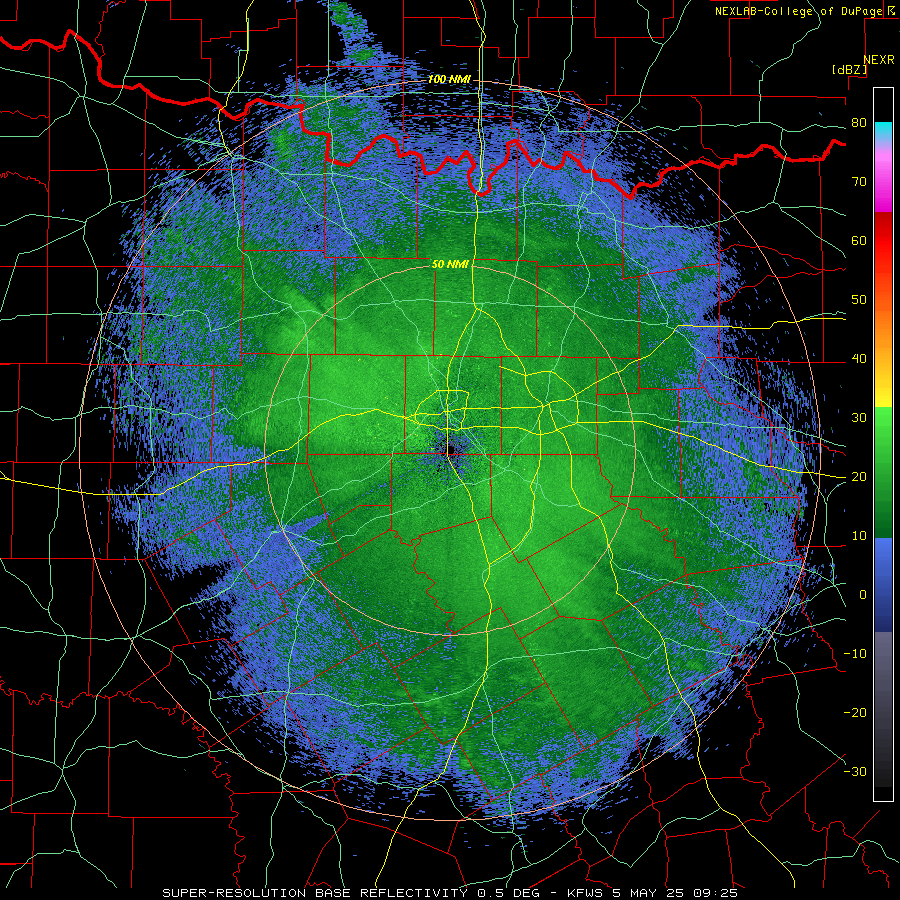900x900 pixels.
Task: Click the 80 value on the dBZ scale
Action: 859,123
